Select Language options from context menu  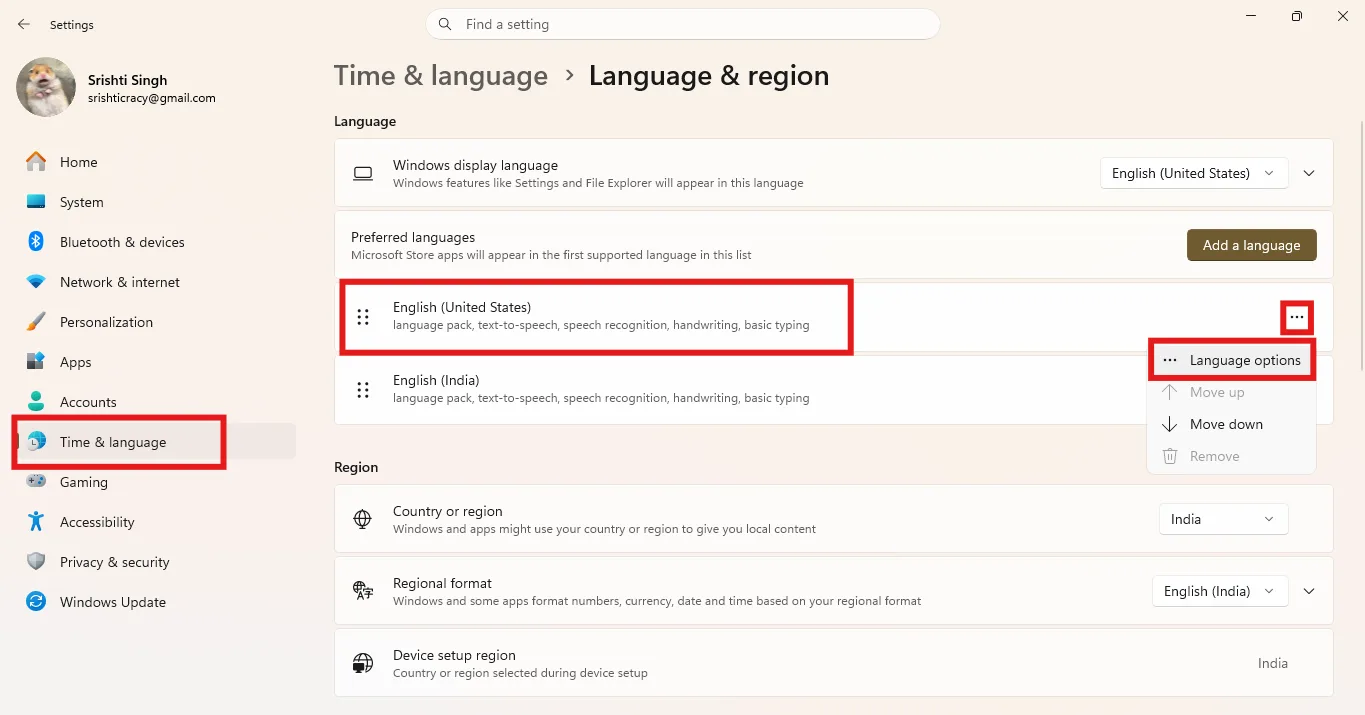click(1232, 360)
